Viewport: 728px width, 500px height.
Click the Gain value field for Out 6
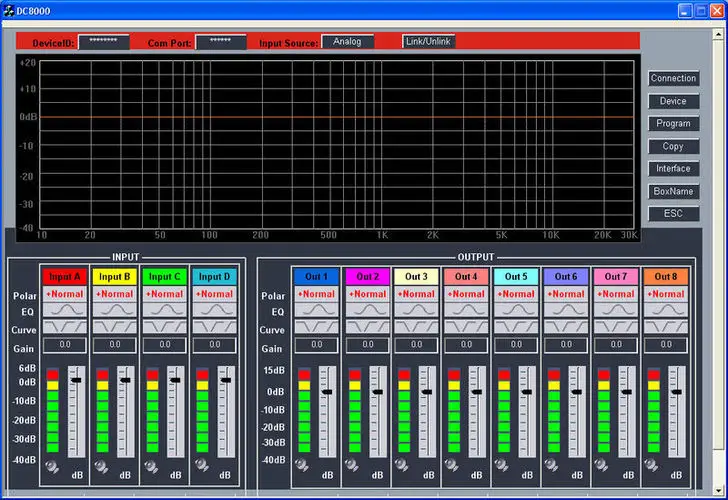(566, 345)
